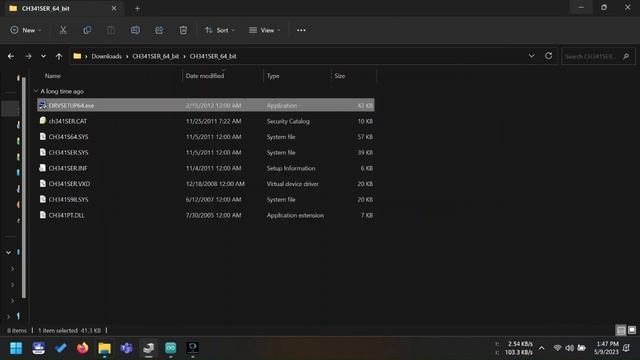Open the See more three-dots menu

(x=301, y=30)
